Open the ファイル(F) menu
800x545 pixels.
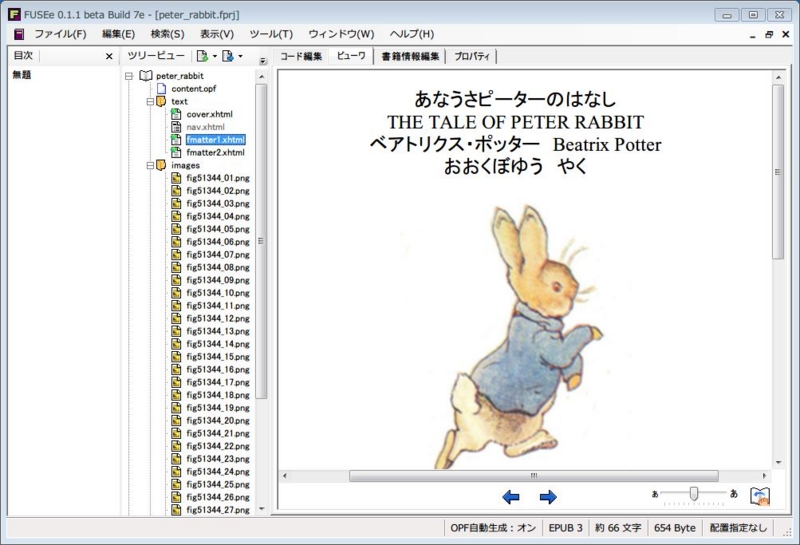pos(60,34)
